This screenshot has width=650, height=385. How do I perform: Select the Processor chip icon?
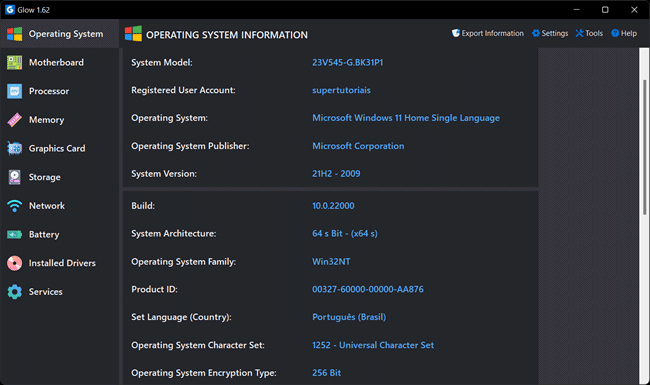coord(15,91)
